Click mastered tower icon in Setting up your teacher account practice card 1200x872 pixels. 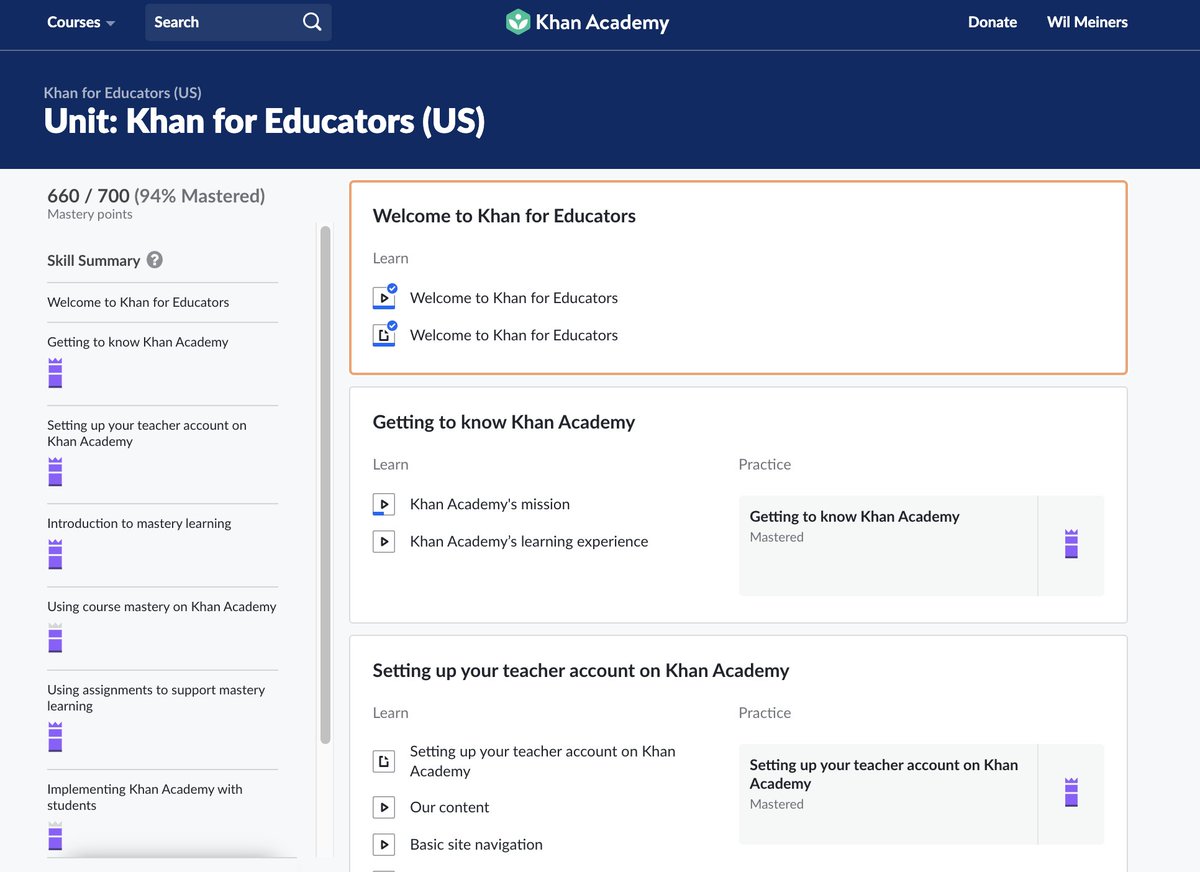(1071, 793)
